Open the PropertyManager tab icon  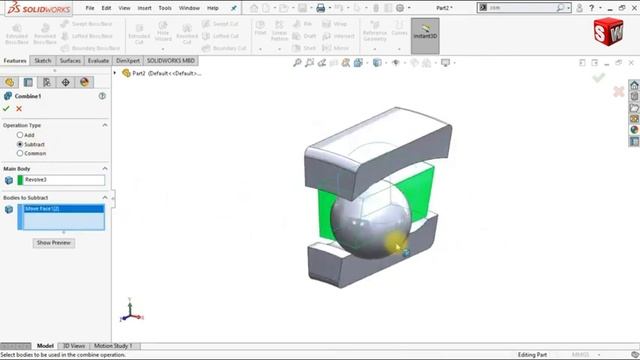(x=28, y=82)
